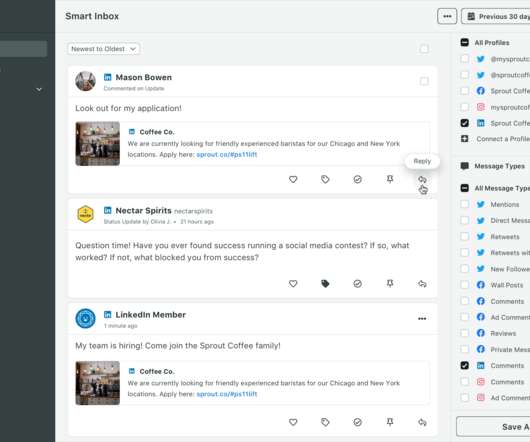Open coffee shop image in LinkedIn Member post

point(98,383)
